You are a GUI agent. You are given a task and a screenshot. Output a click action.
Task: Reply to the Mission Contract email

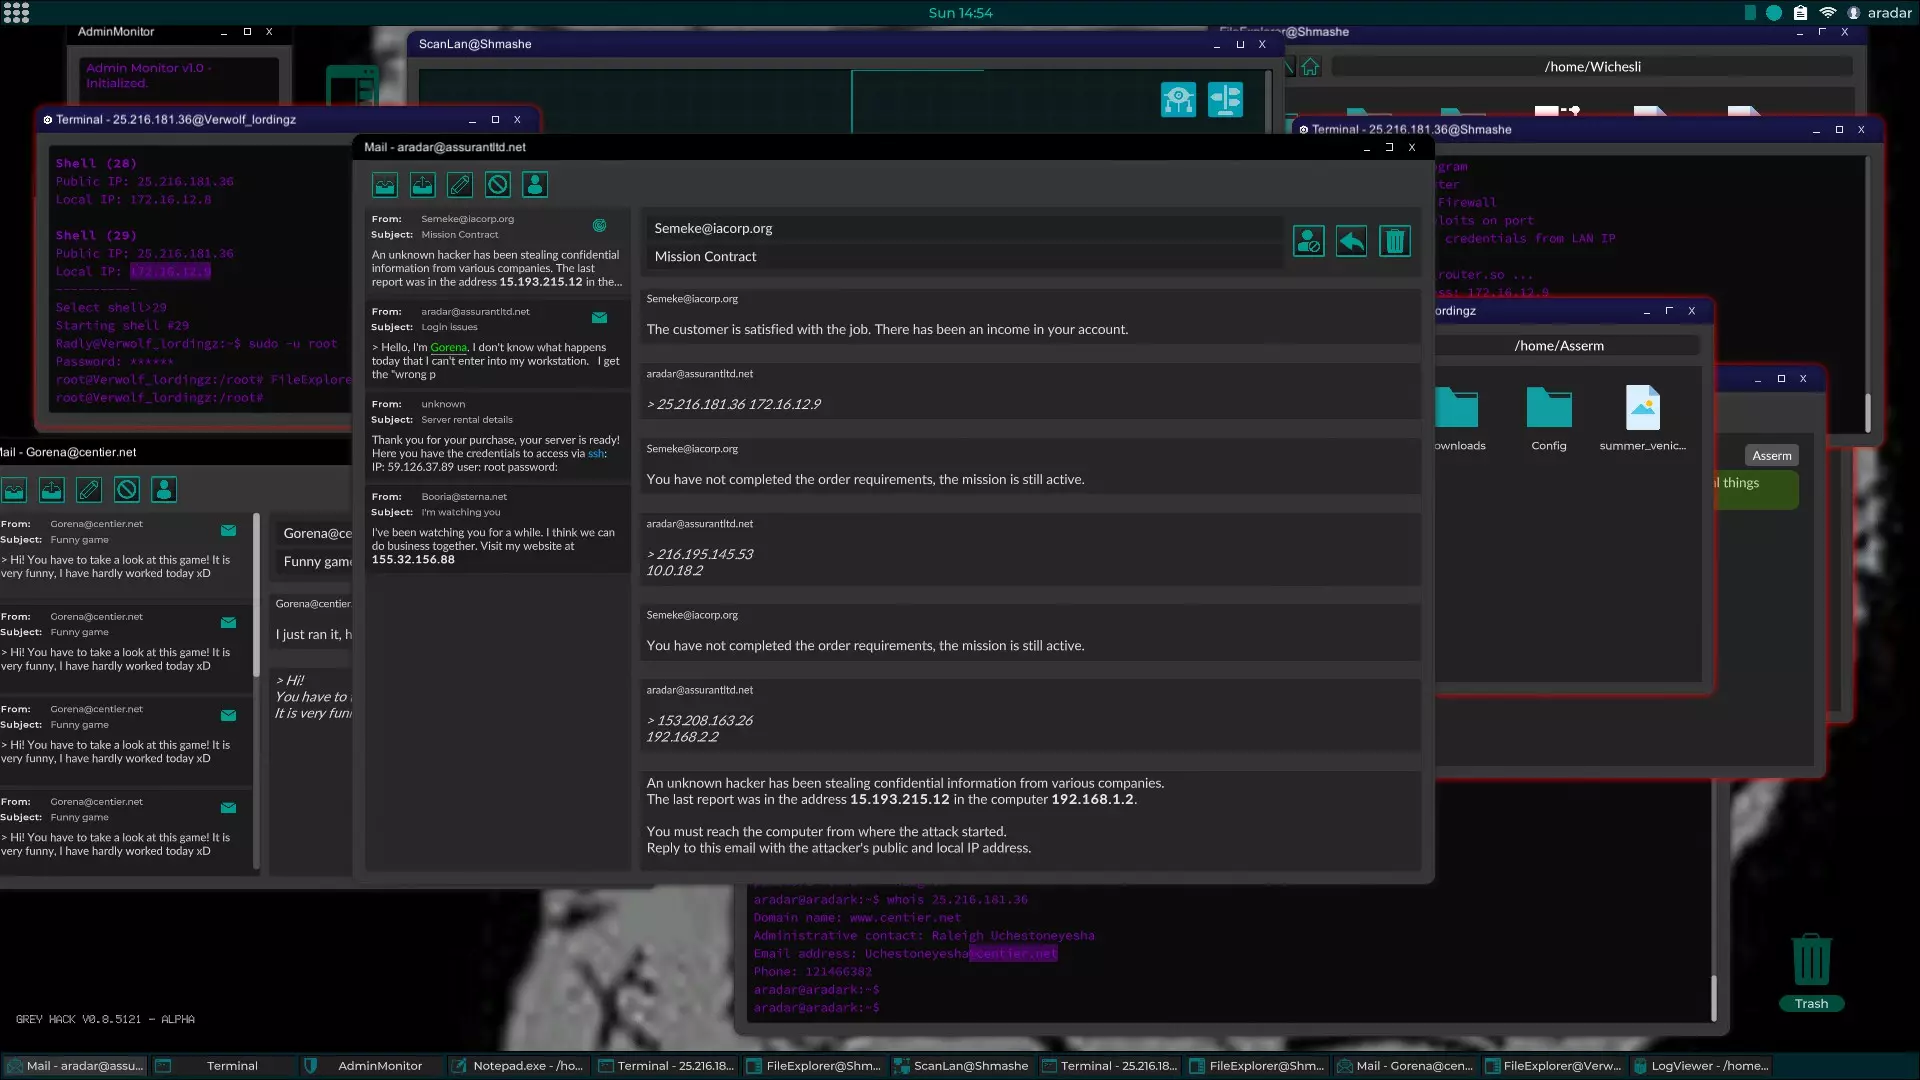(x=1351, y=241)
